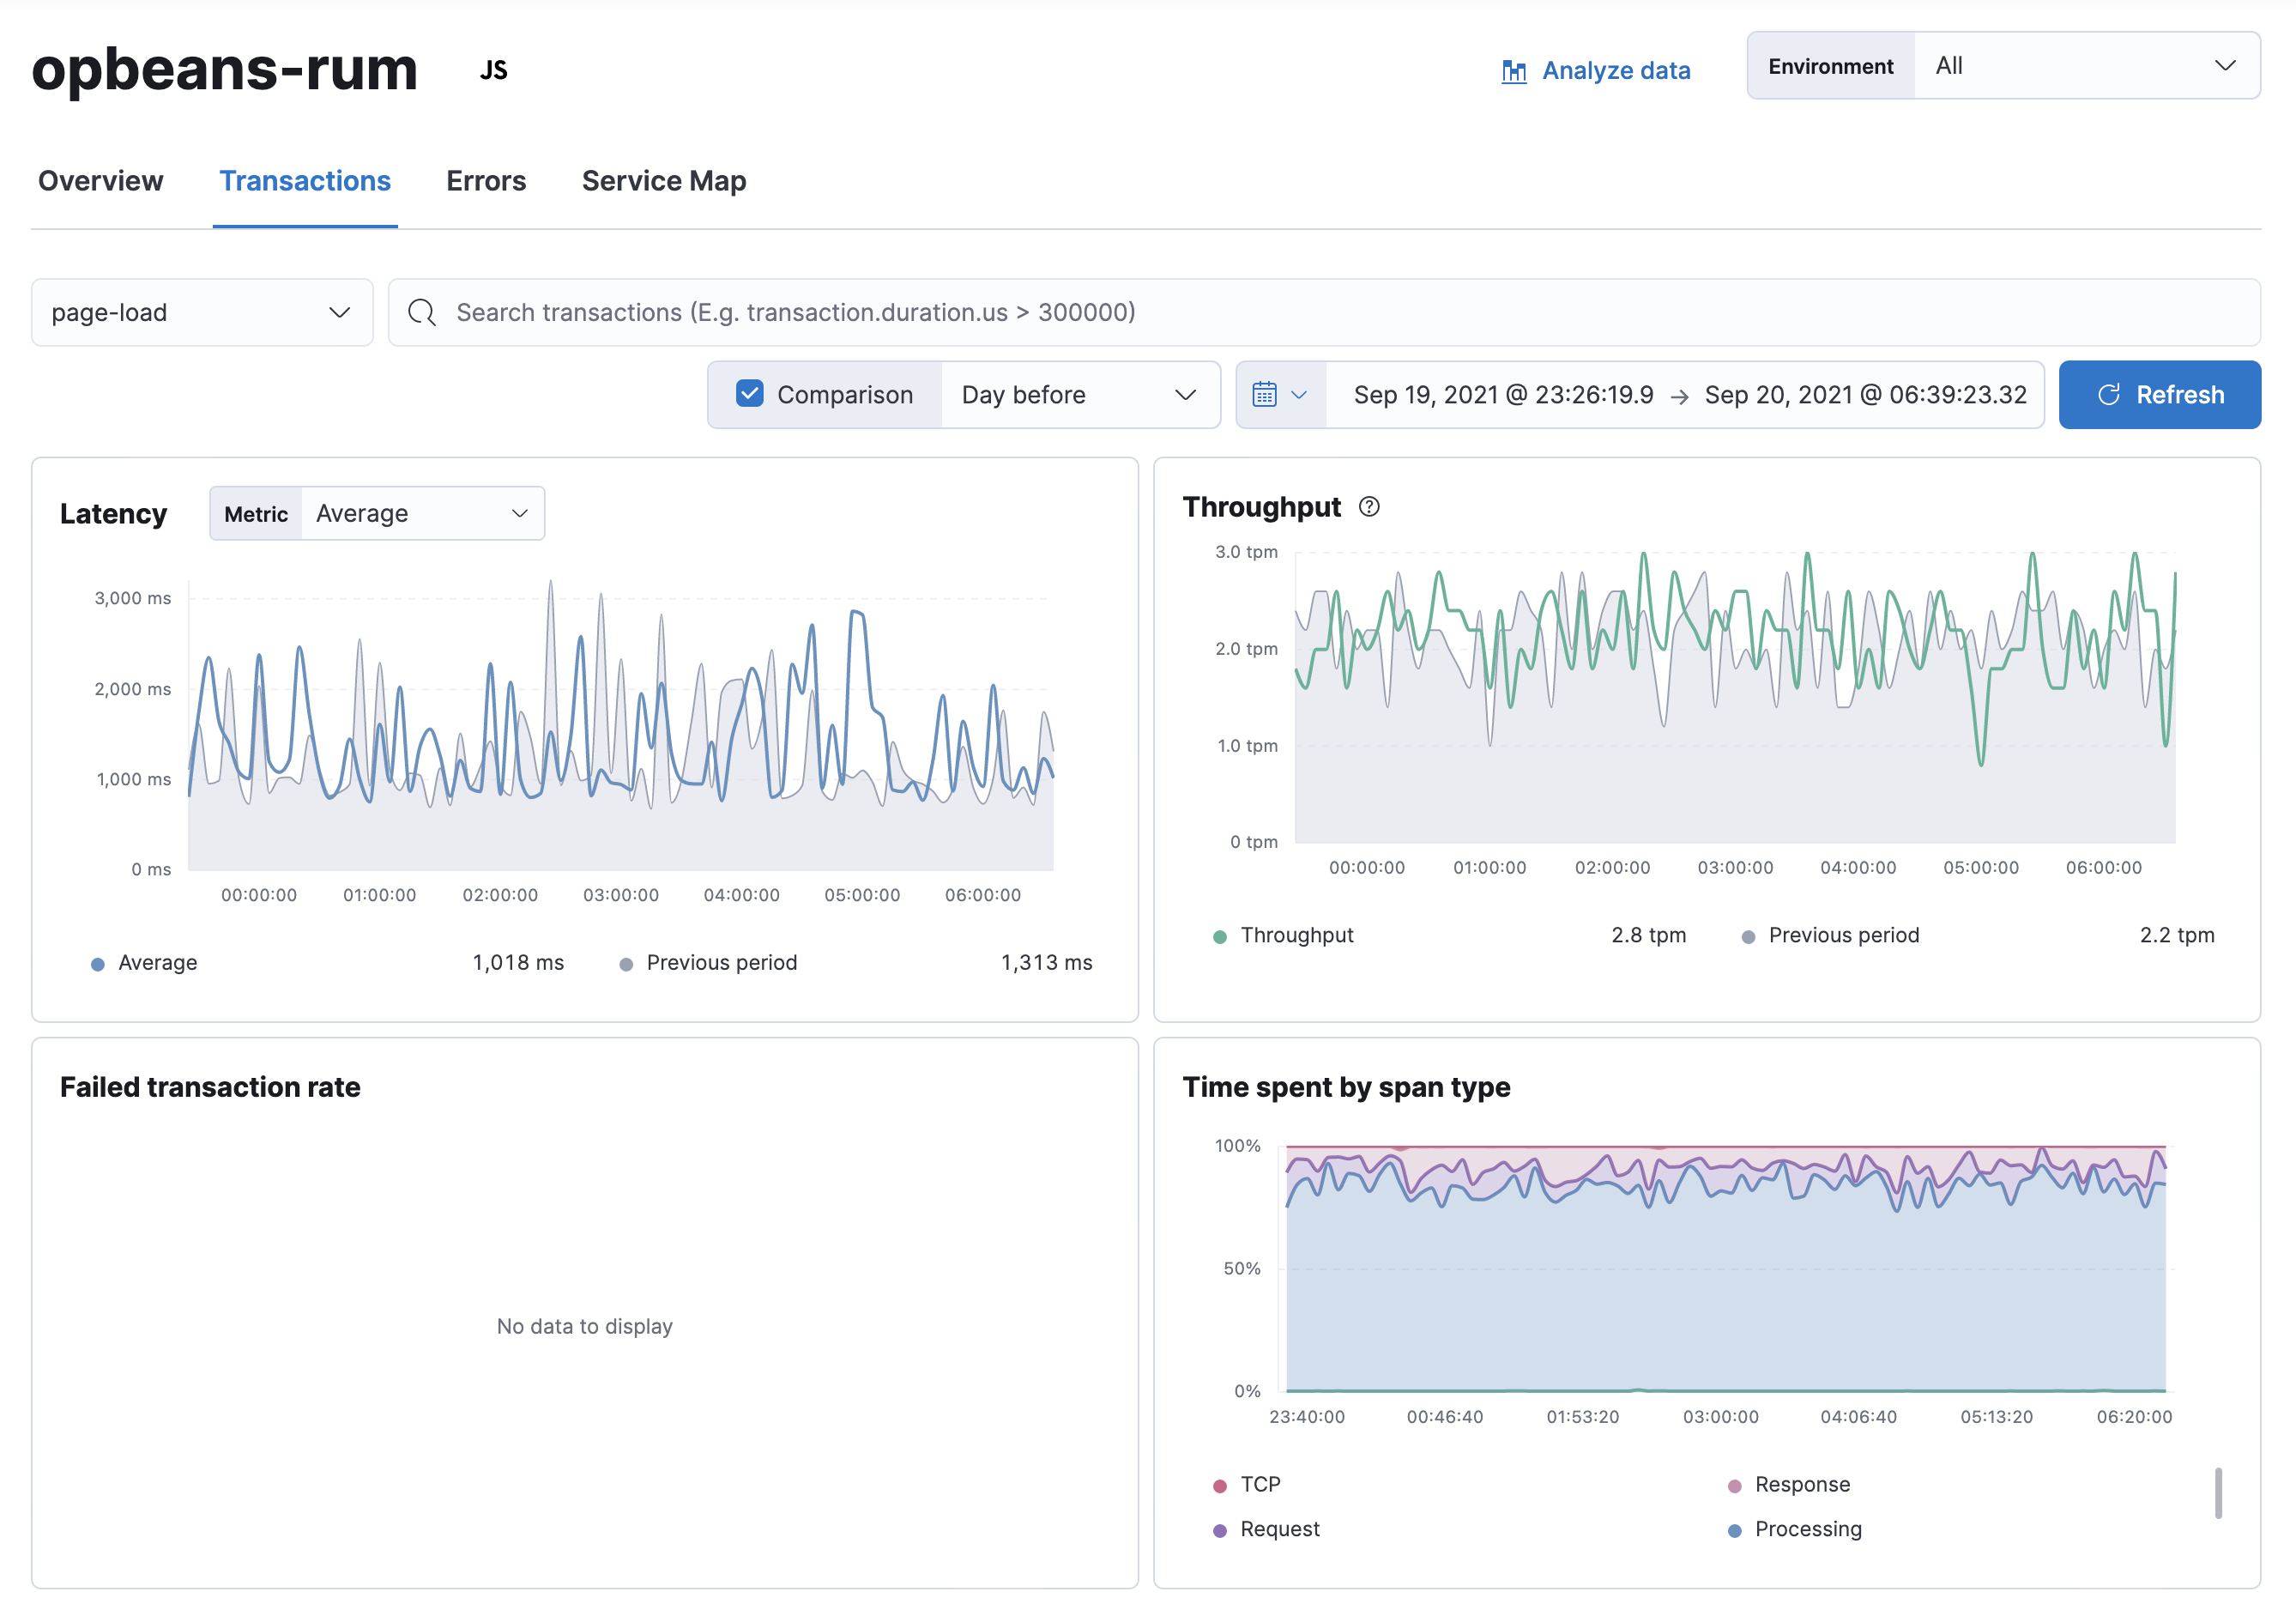Click the TCP legend dot under span types

1219,1485
